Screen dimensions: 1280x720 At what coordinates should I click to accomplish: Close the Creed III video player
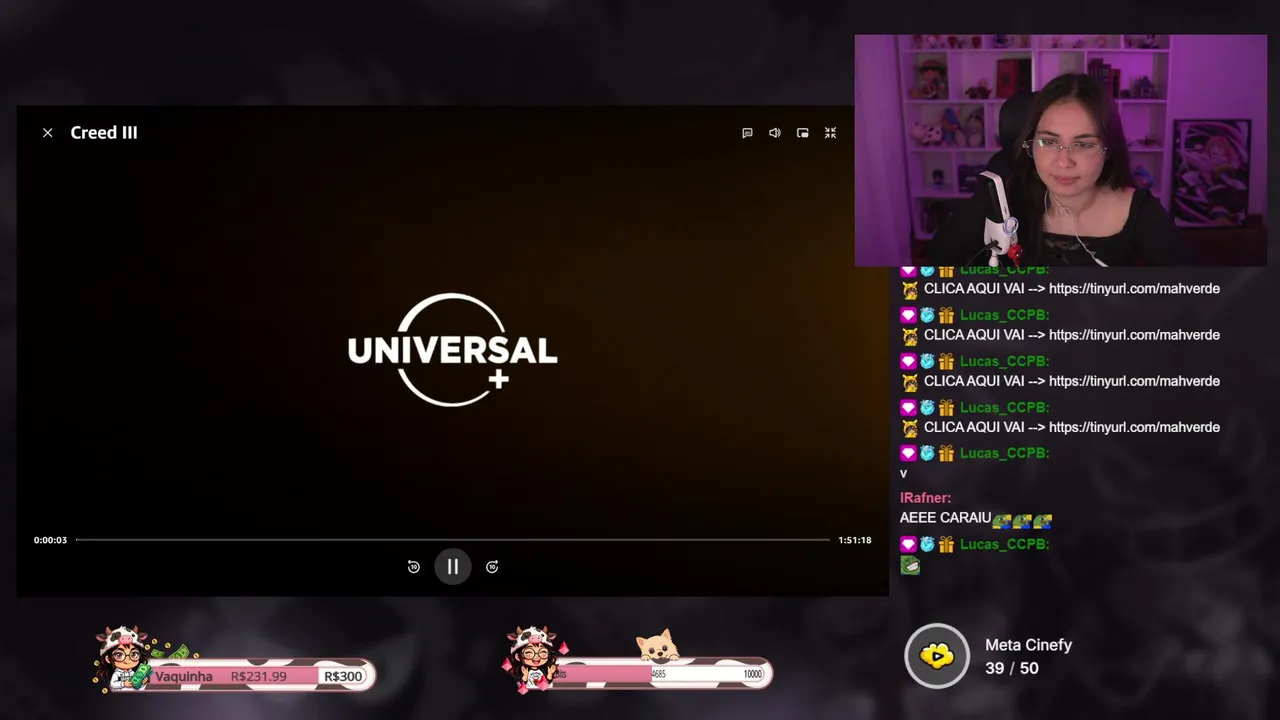coord(47,133)
